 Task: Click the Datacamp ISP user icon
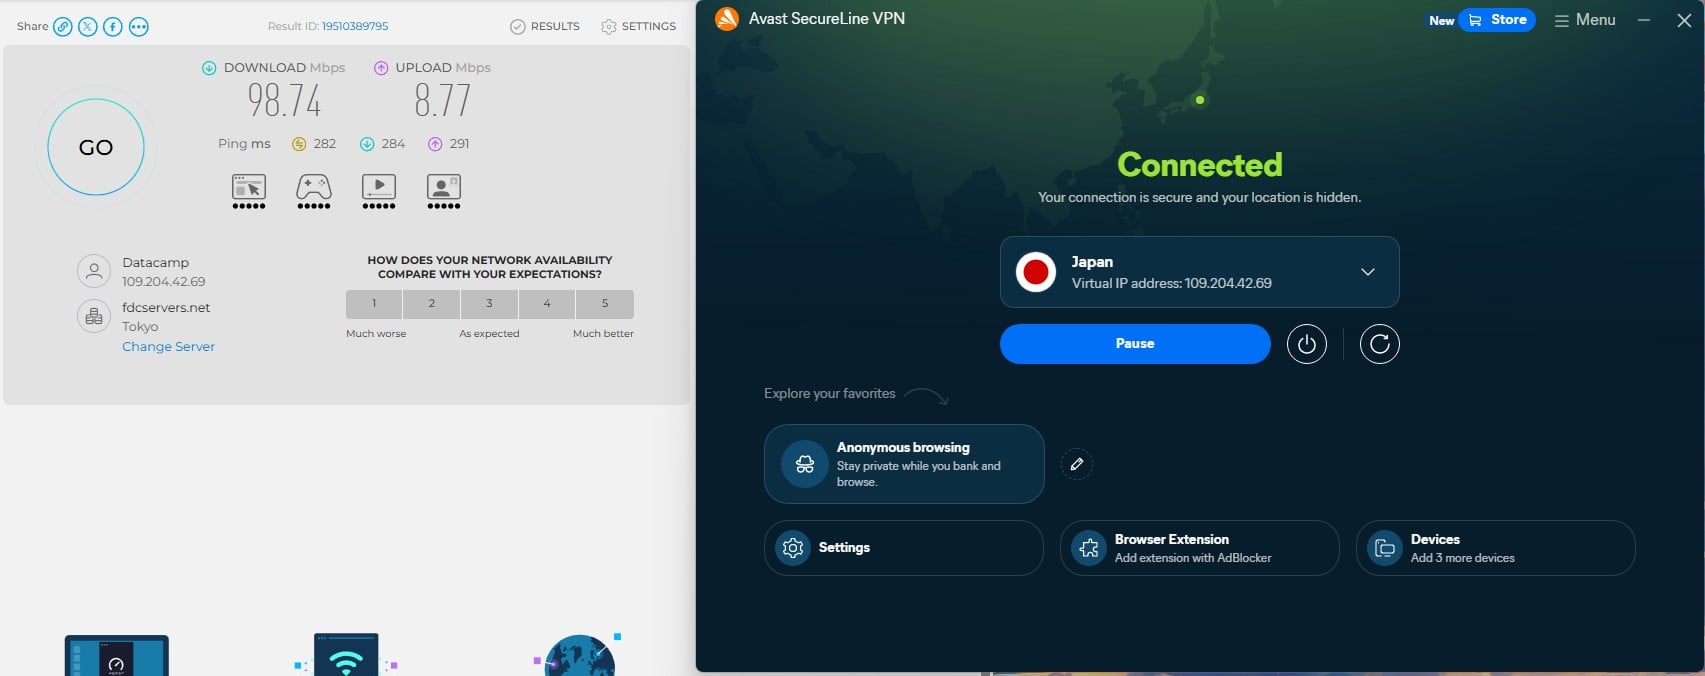pyautogui.click(x=94, y=271)
